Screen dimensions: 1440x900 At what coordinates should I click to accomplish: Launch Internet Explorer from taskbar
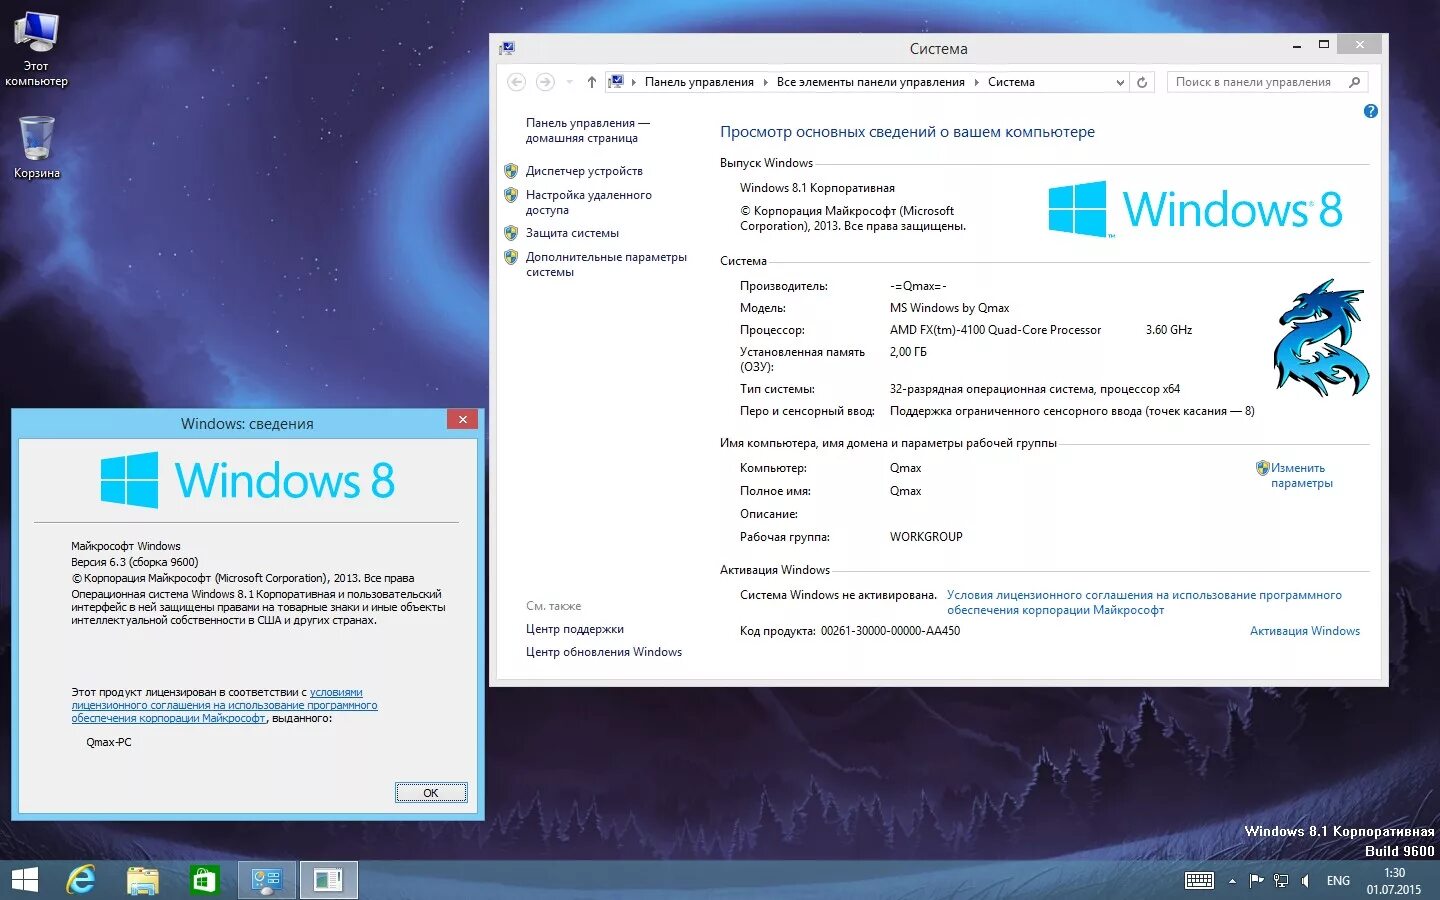(81, 880)
